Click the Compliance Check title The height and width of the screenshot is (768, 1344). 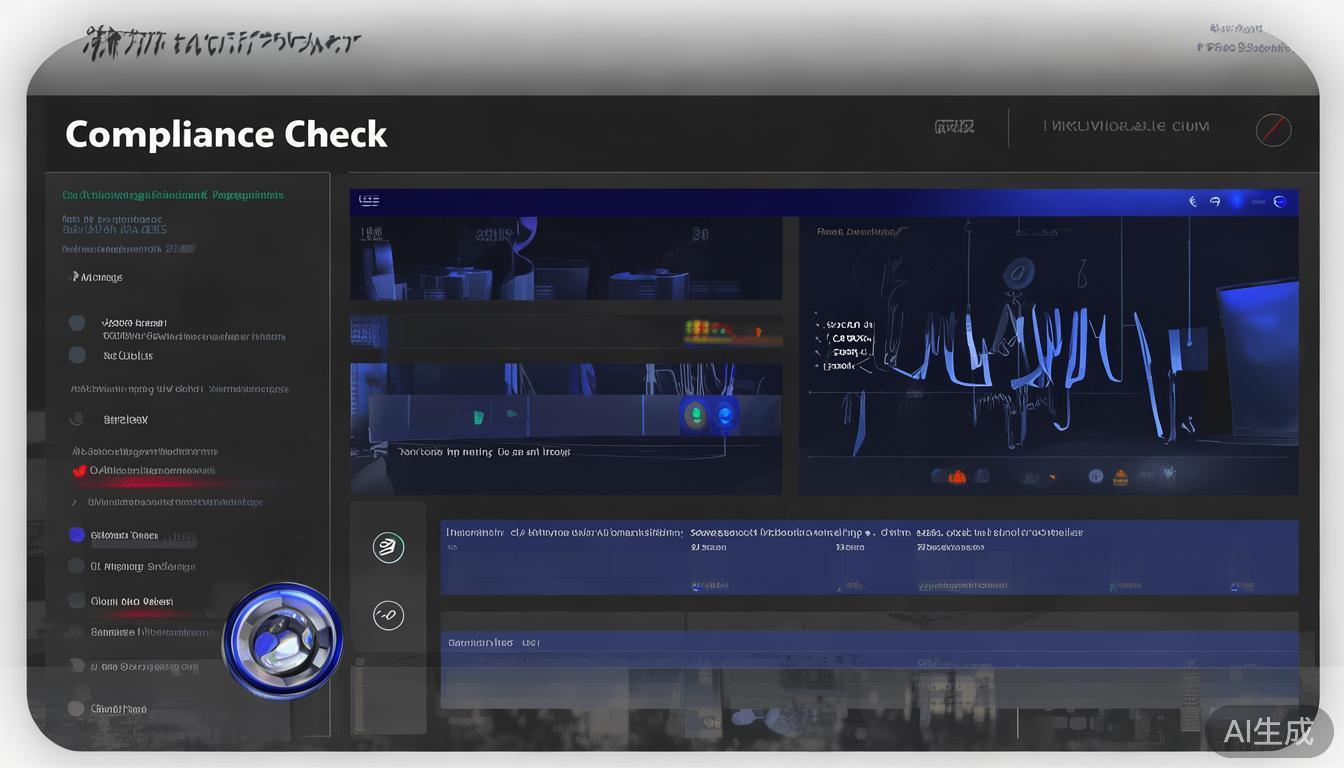click(226, 134)
